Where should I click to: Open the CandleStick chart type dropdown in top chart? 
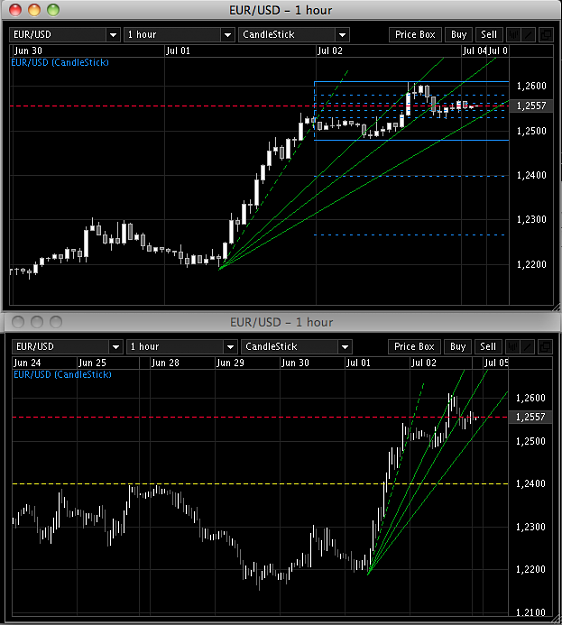(x=294, y=35)
